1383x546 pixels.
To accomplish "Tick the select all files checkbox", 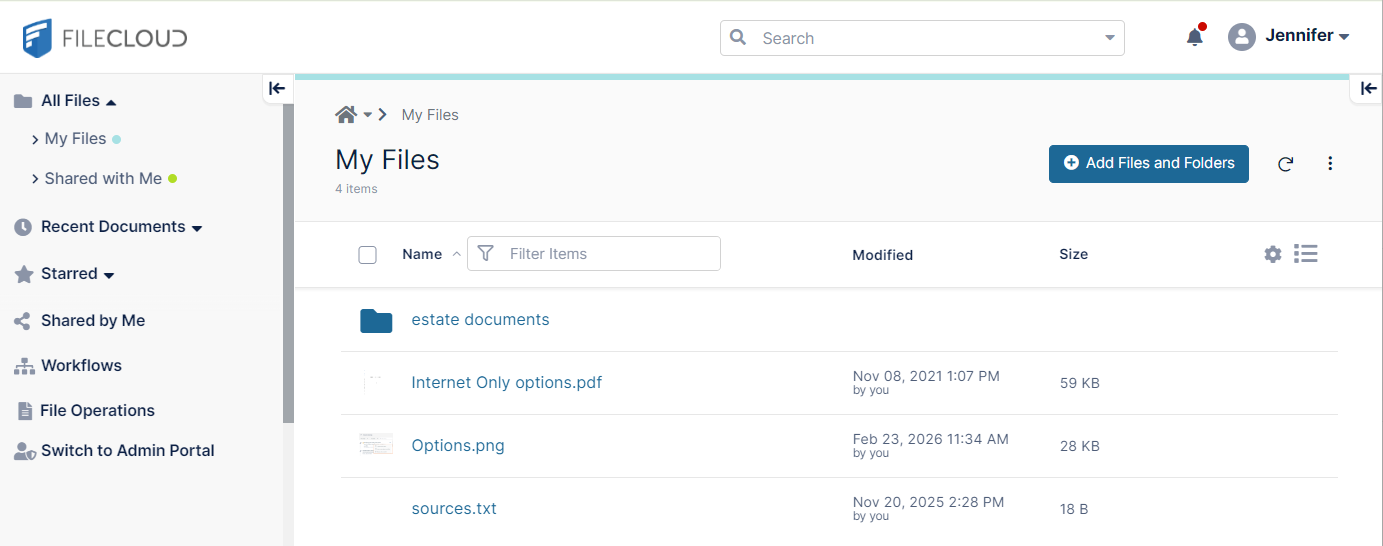I will 367,255.
